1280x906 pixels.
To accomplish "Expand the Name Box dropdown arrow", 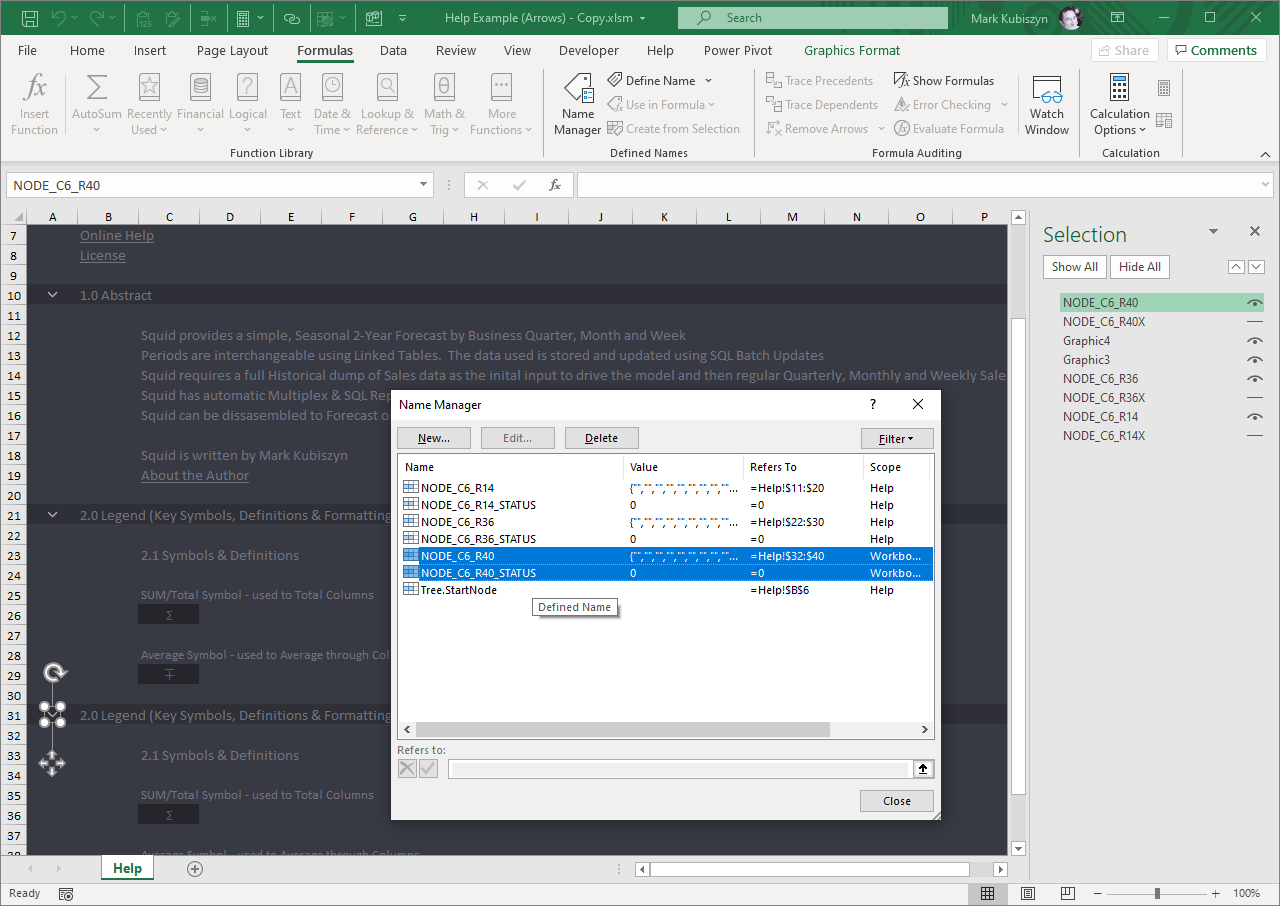I will 424,185.
